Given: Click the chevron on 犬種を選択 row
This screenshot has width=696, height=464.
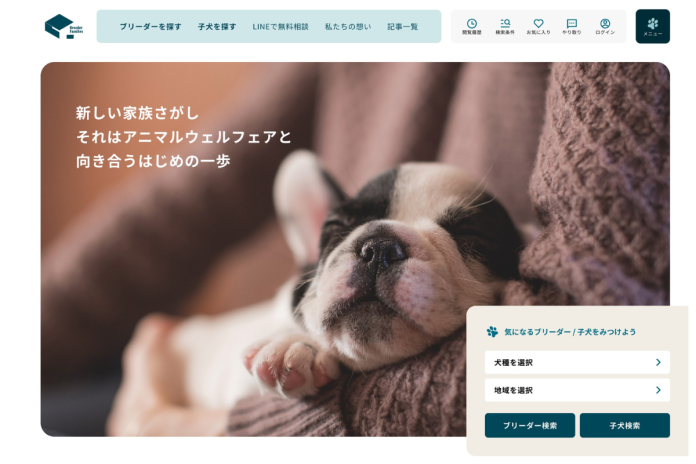Looking at the screenshot, I should 658,362.
